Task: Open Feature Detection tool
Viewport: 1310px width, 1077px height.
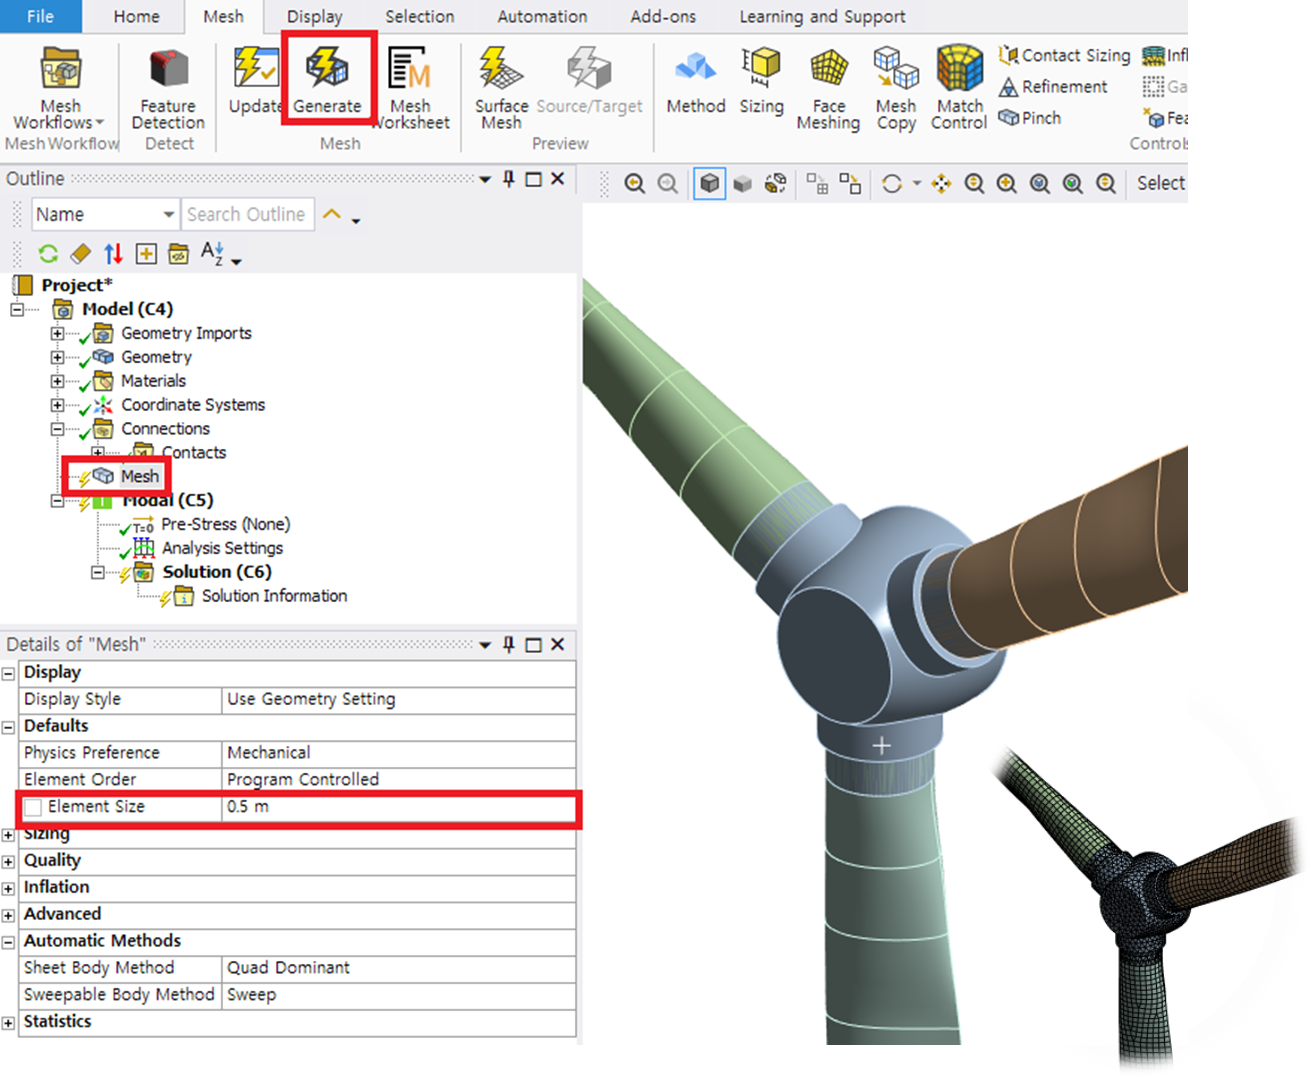Action: (x=168, y=72)
